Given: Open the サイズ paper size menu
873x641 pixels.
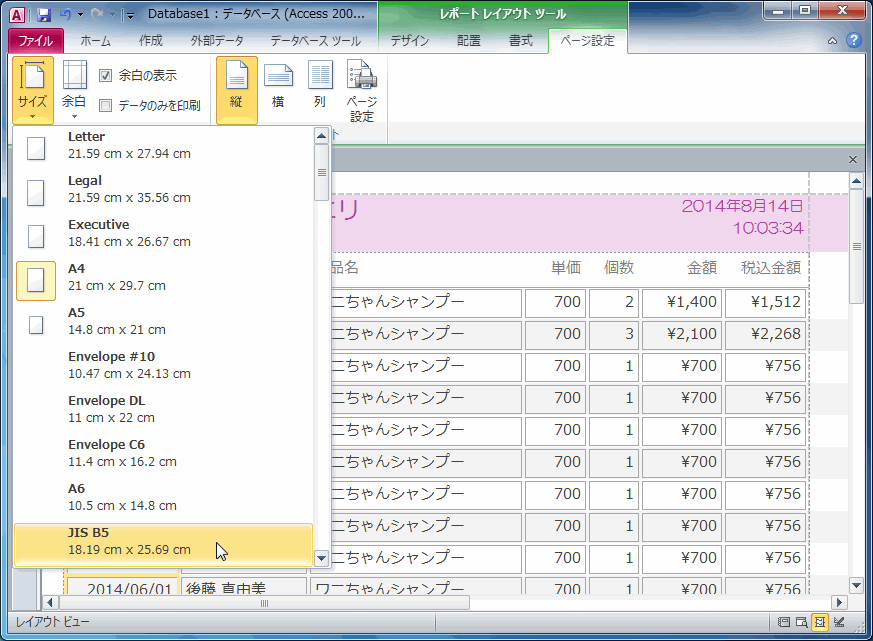Looking at the screenshot, I should pyautogui.click(x=33, y=90).
